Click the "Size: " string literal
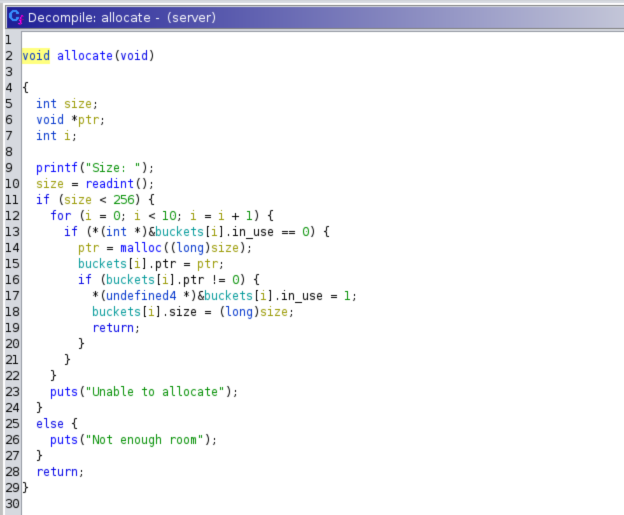The image size is (624, 515). pyautogui.click(x=123, y=168)
